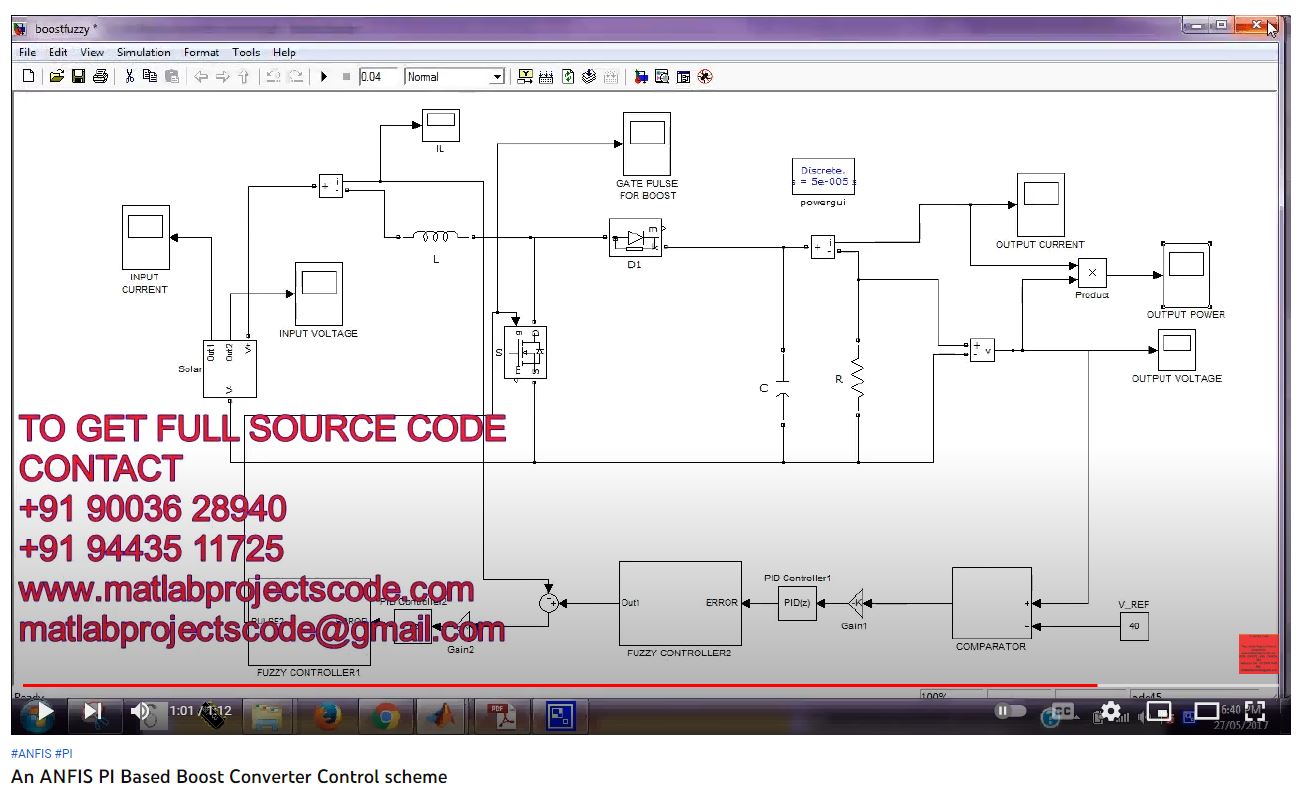The image size is (1301, 797).
Task: Select the diode D1 block
Action: coord(635,238)
